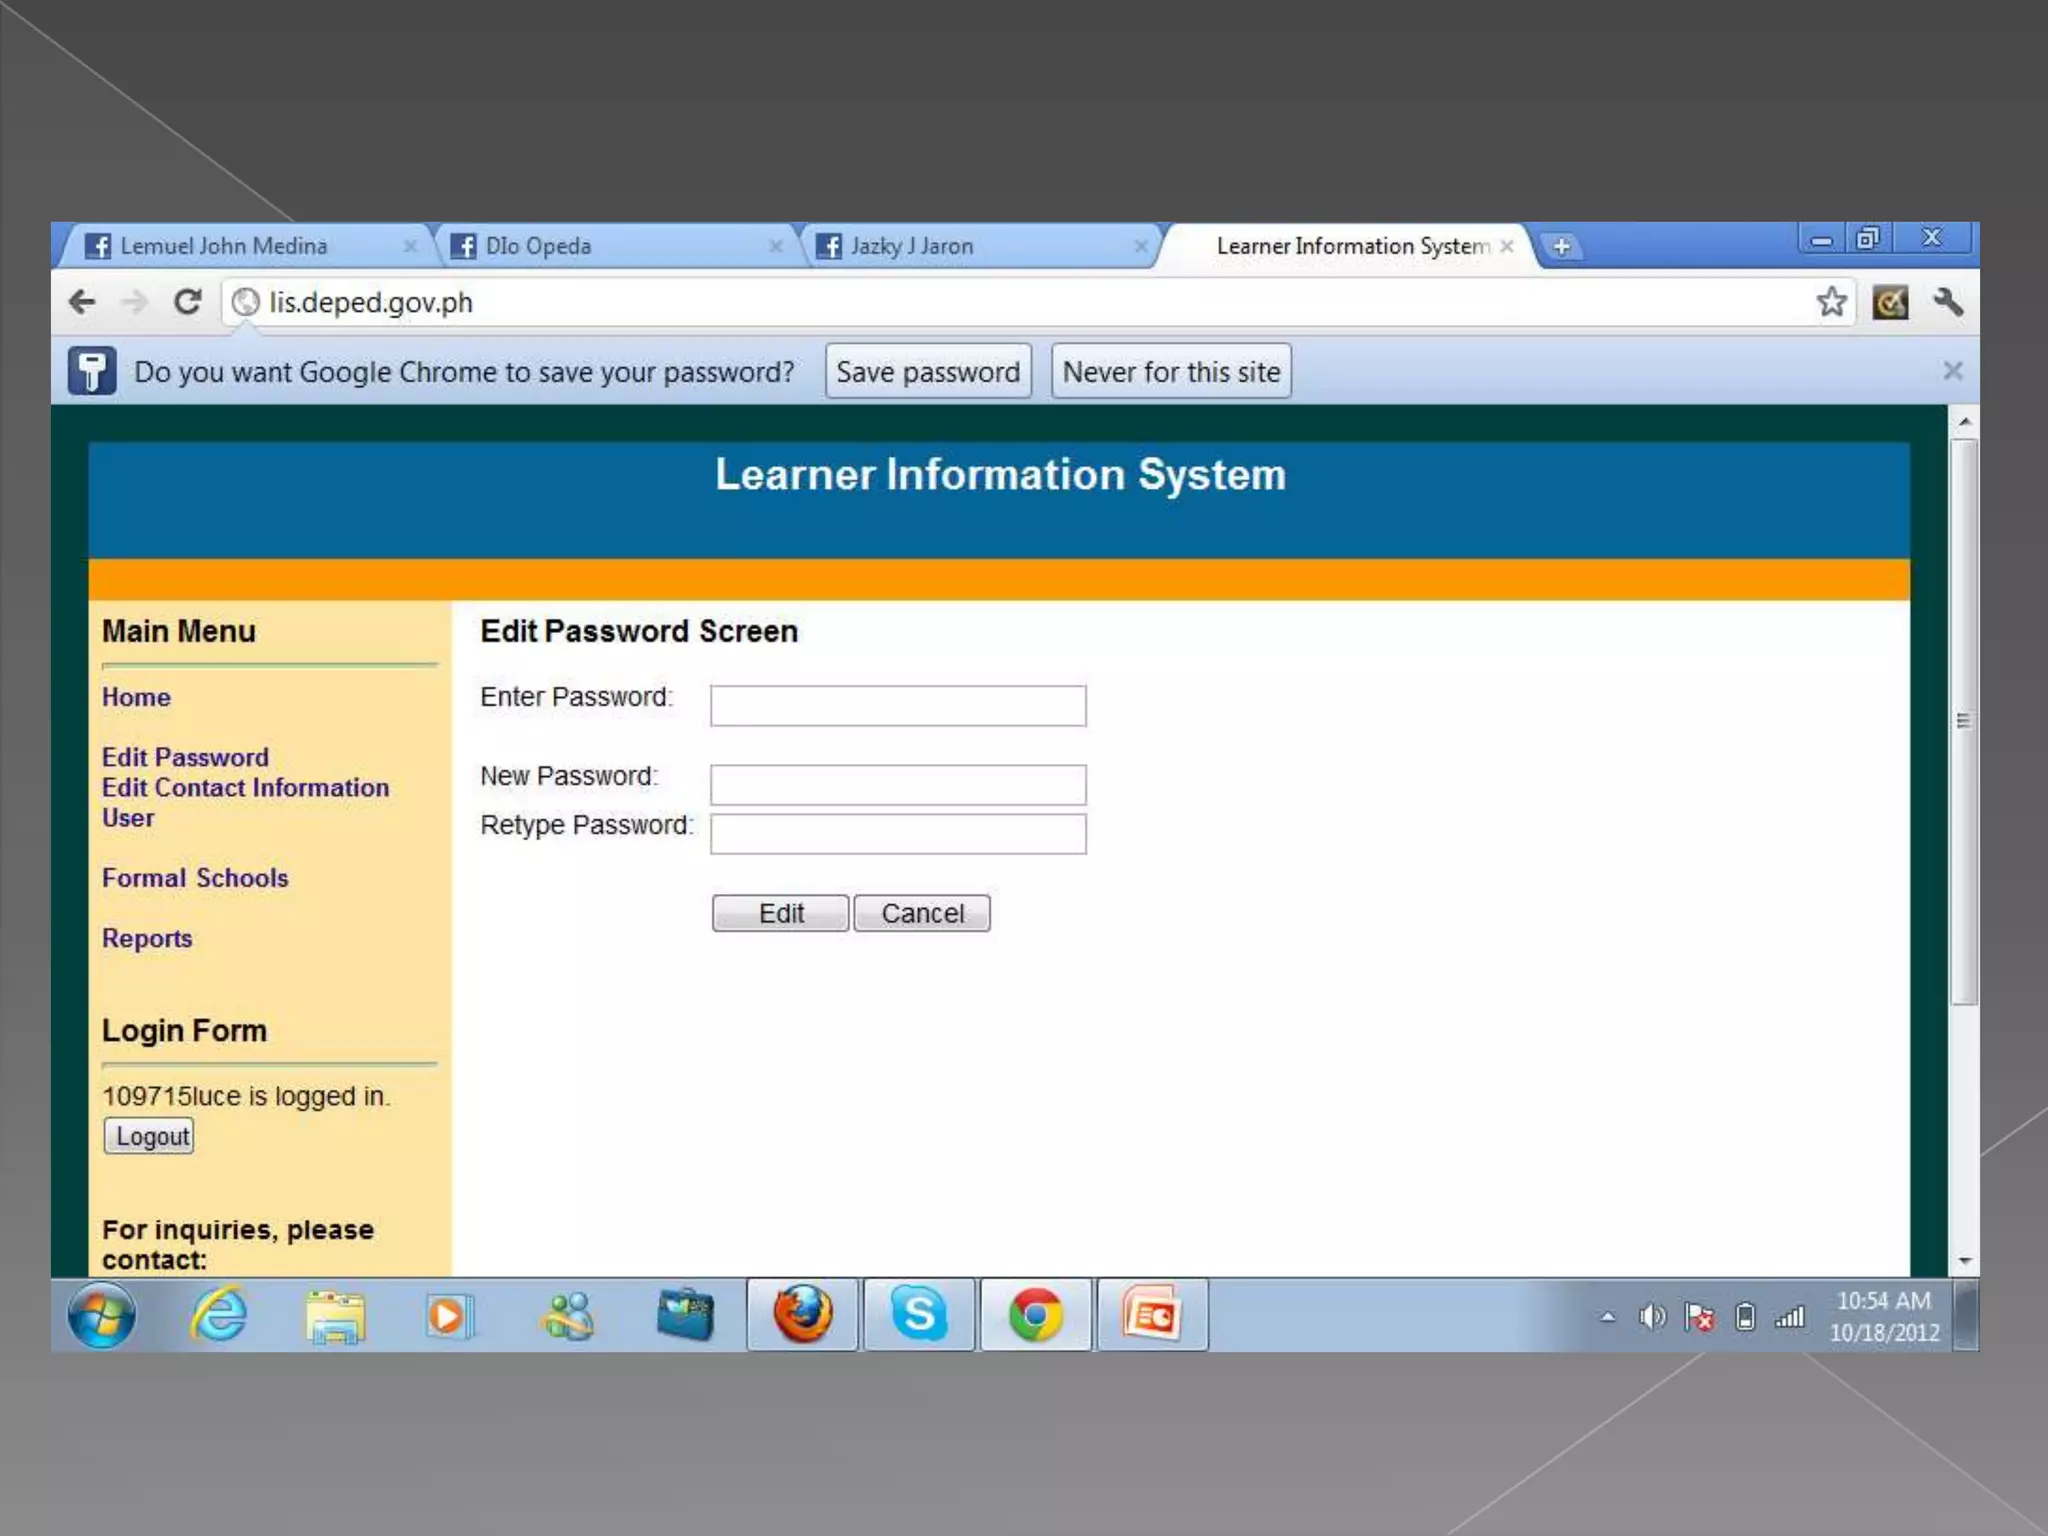Open the Windows Start menu orb
The image size is (2048, 1536).
click(x=101, y=1315)
